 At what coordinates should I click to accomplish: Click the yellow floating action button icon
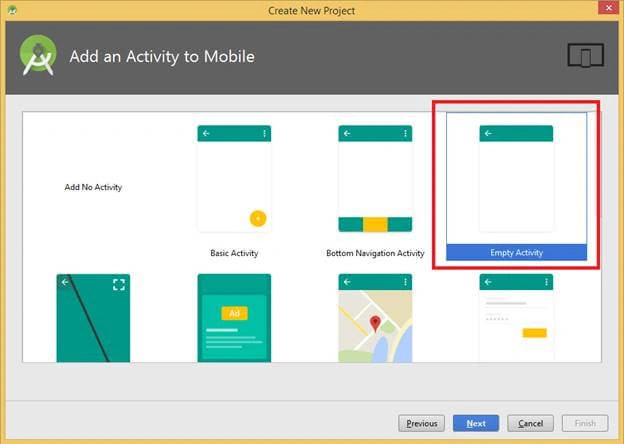click(x=258, y=218)
